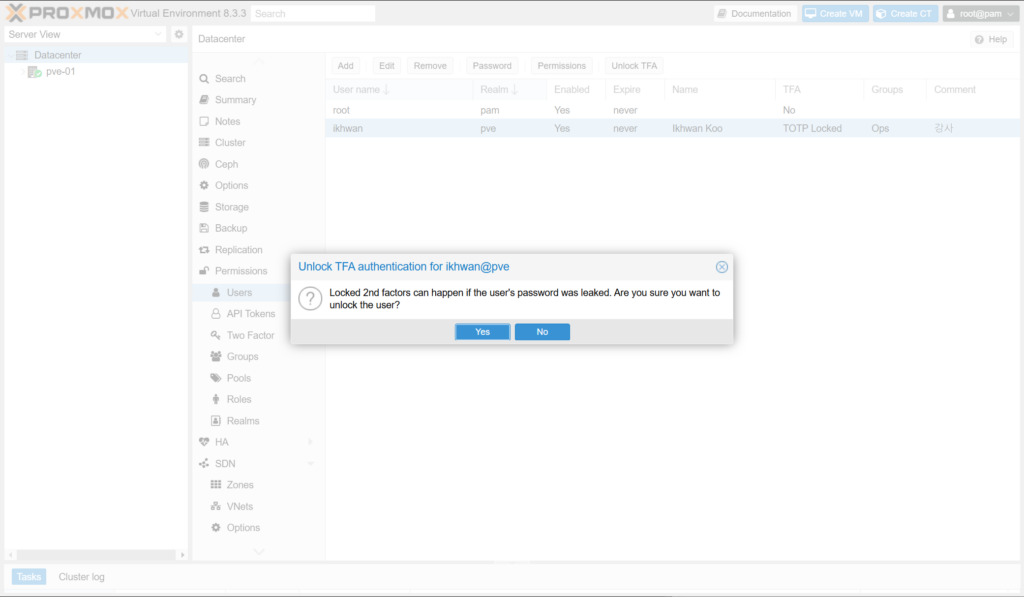This screenshot has height=597, width=1024.
Task: Click the top Search input field
Action: click(312, 14)
